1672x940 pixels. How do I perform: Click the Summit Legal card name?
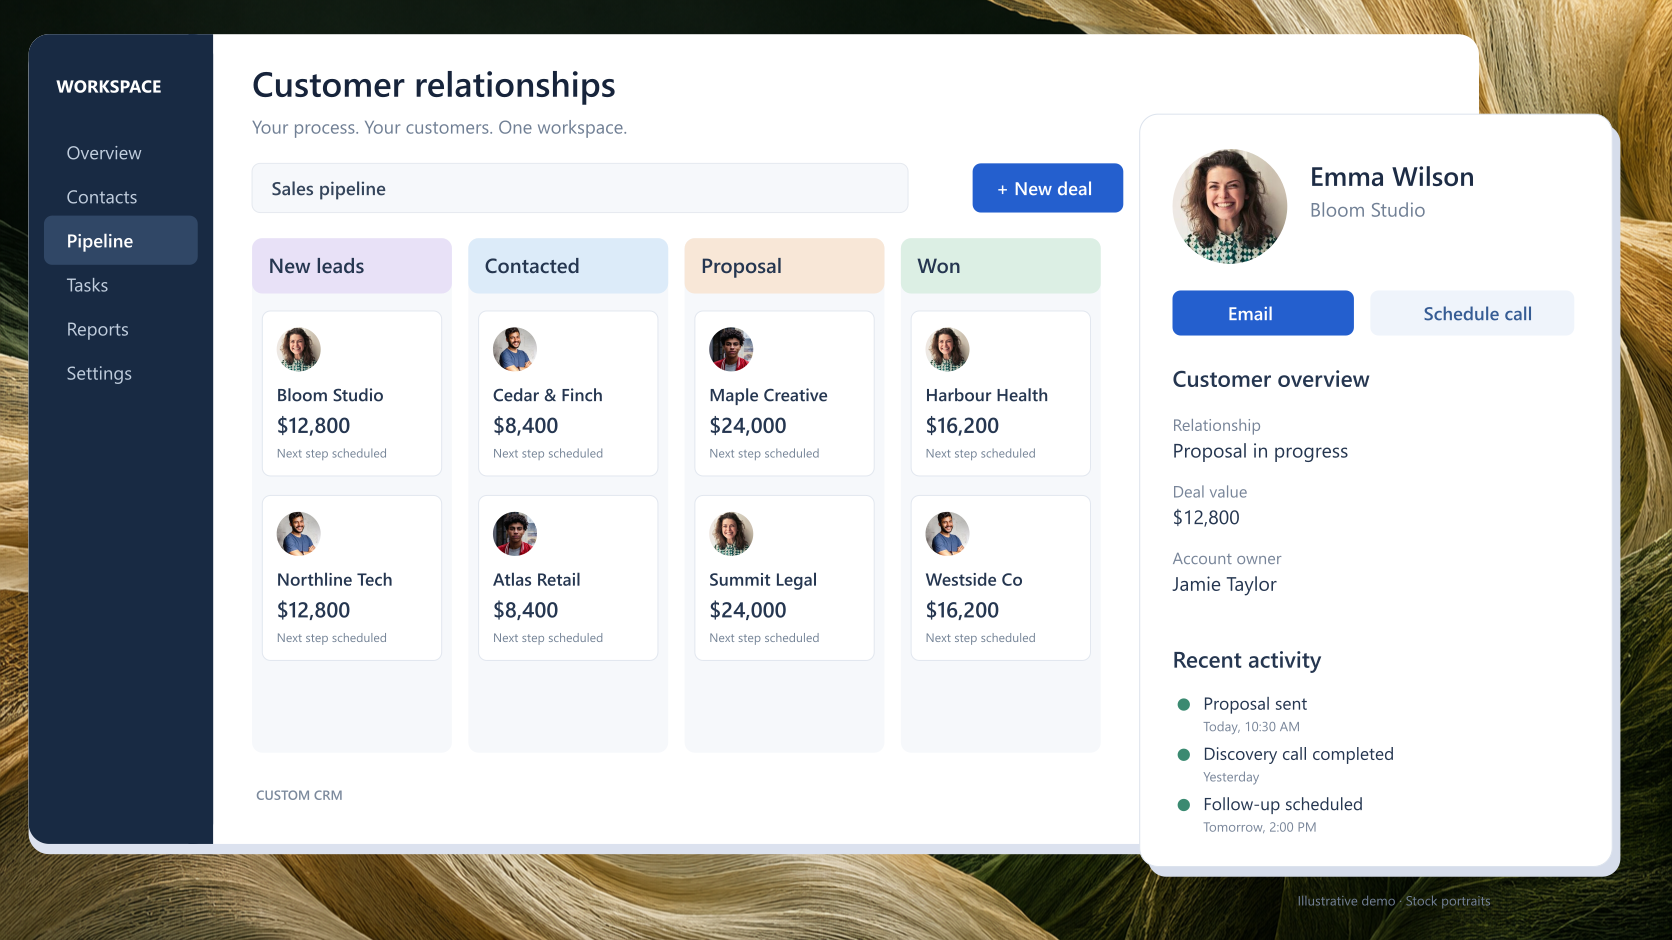[x=763, y=581]
